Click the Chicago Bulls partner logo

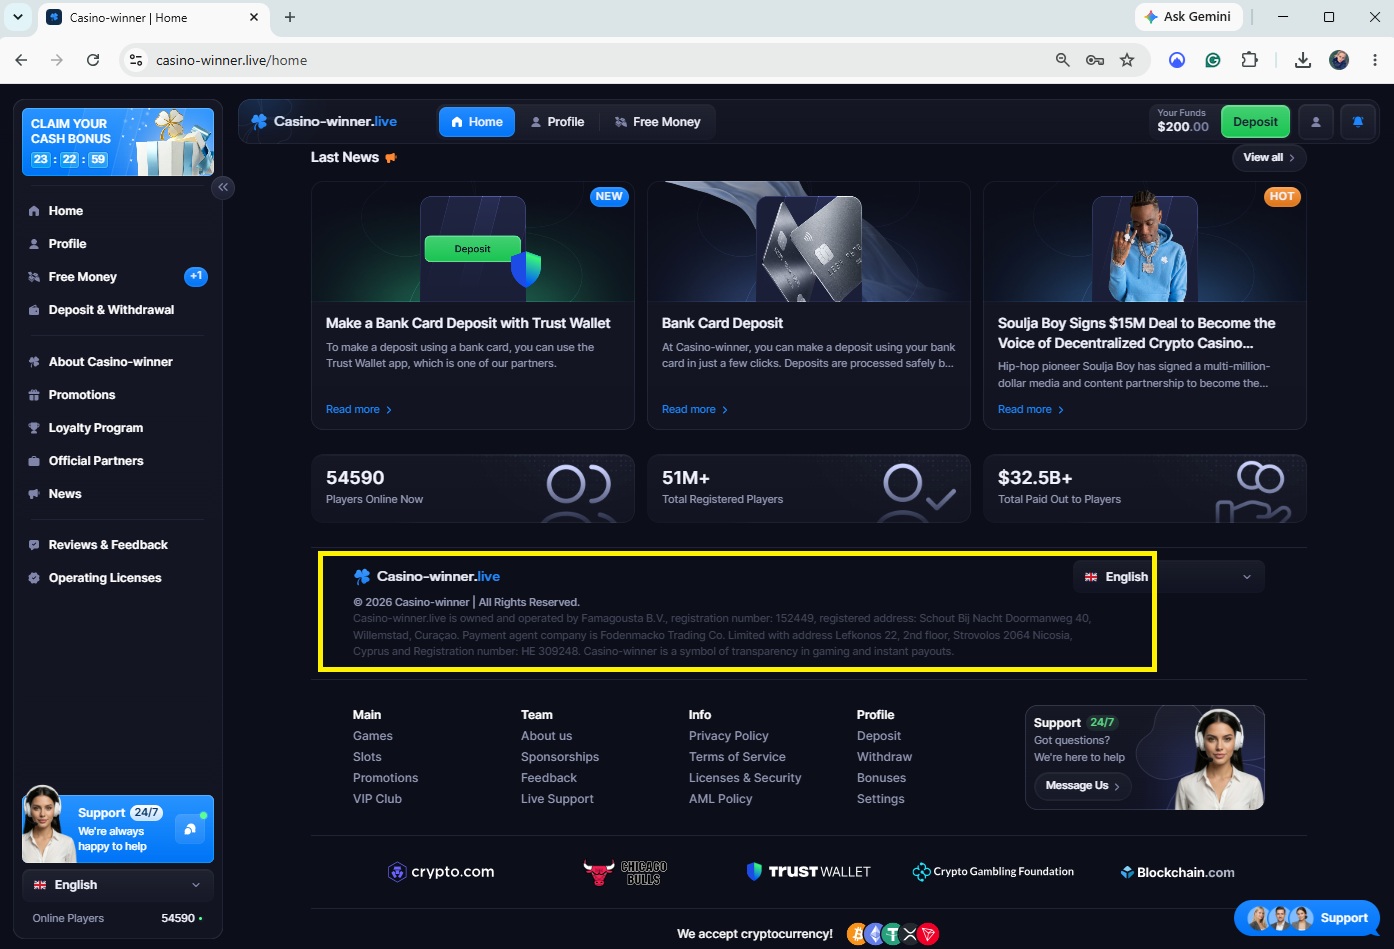[x=626, y=872]
